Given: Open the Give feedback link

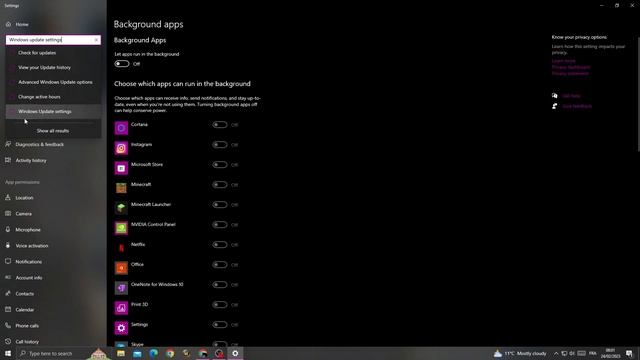Looking at the screenshot, I should pyautogui.click(x=577, y=106).
